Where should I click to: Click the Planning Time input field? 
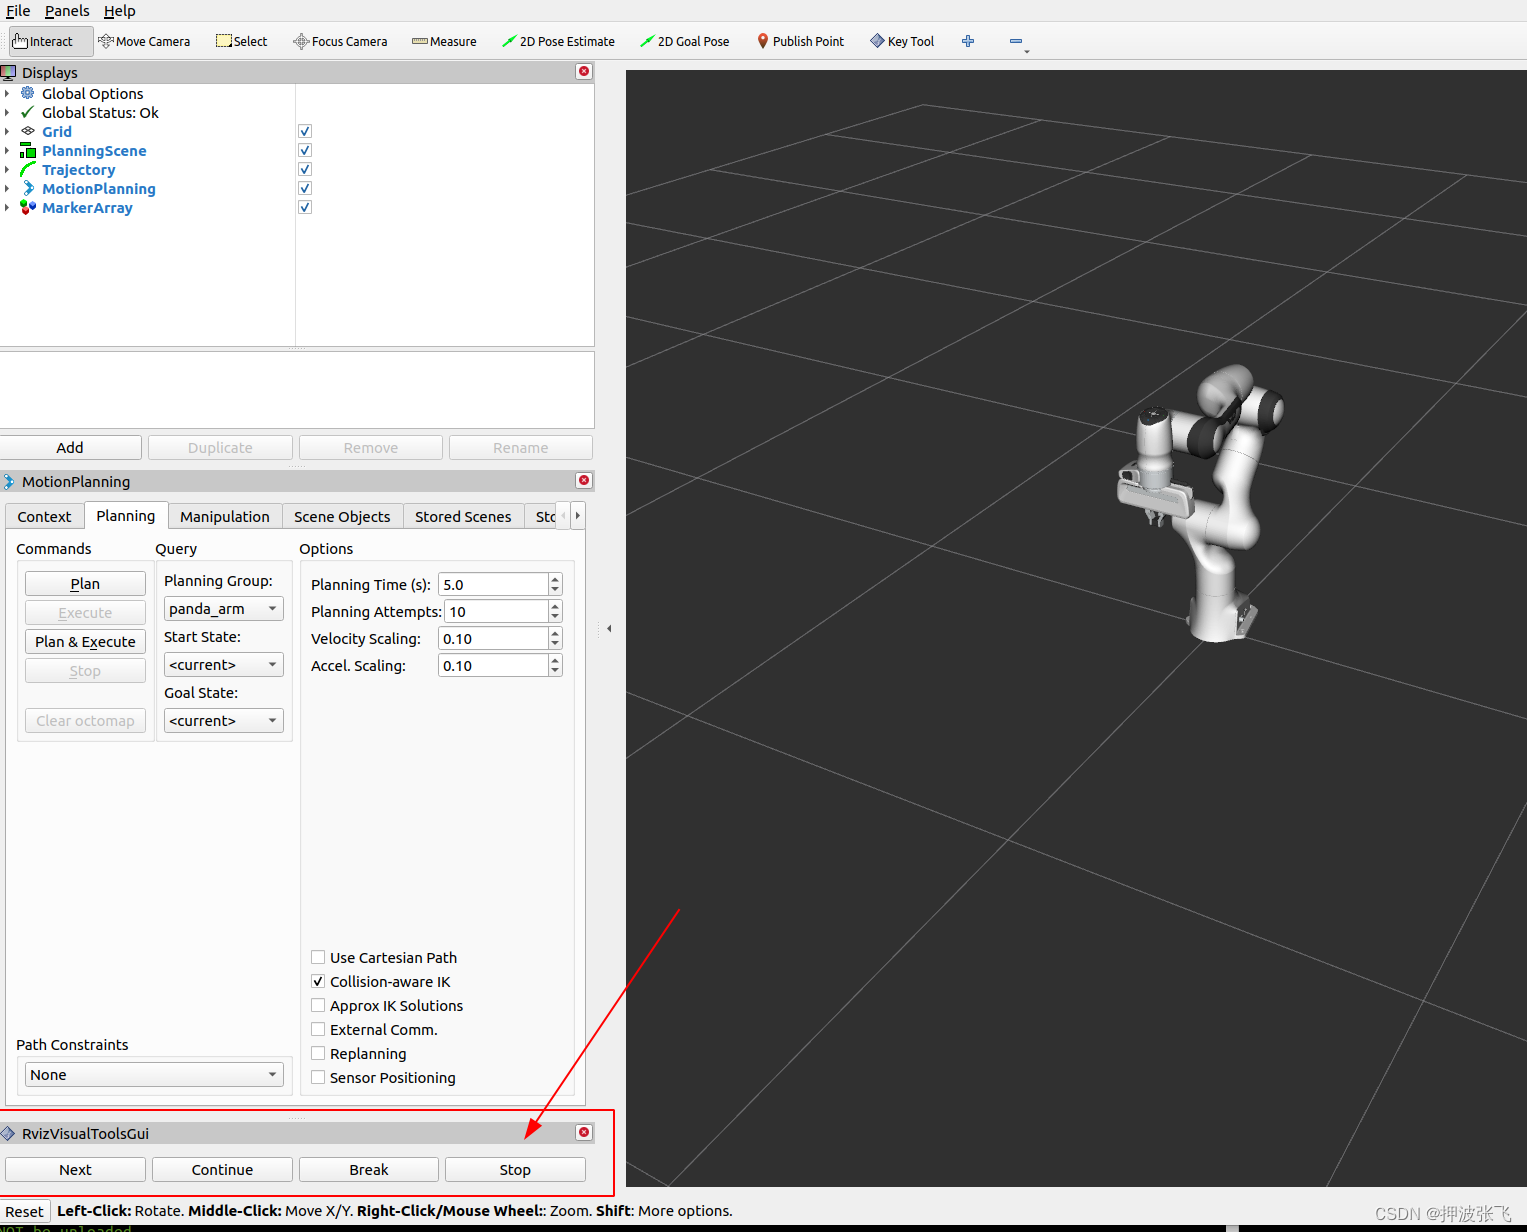[492, 584]
